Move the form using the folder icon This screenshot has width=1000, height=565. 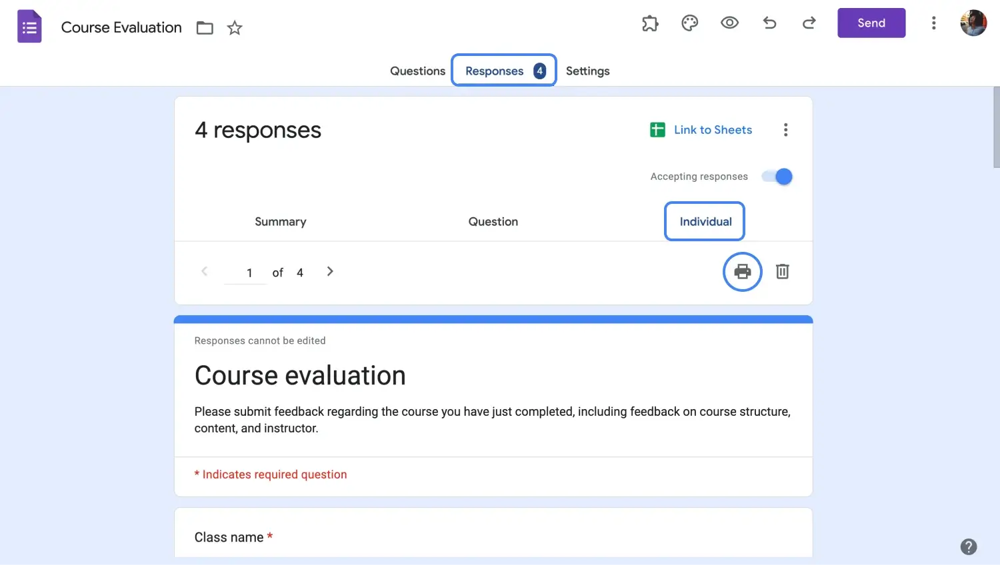click(x=205, y=28)
